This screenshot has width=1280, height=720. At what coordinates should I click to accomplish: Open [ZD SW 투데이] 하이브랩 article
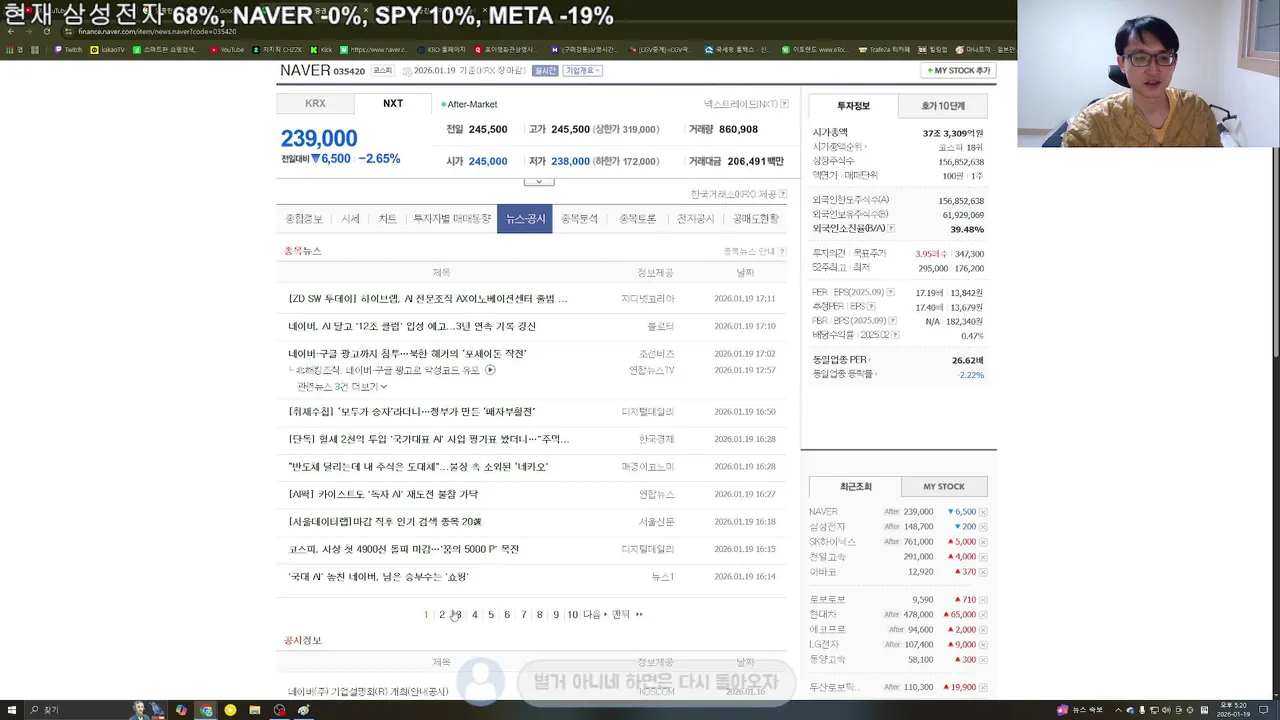tap(428, 299)
